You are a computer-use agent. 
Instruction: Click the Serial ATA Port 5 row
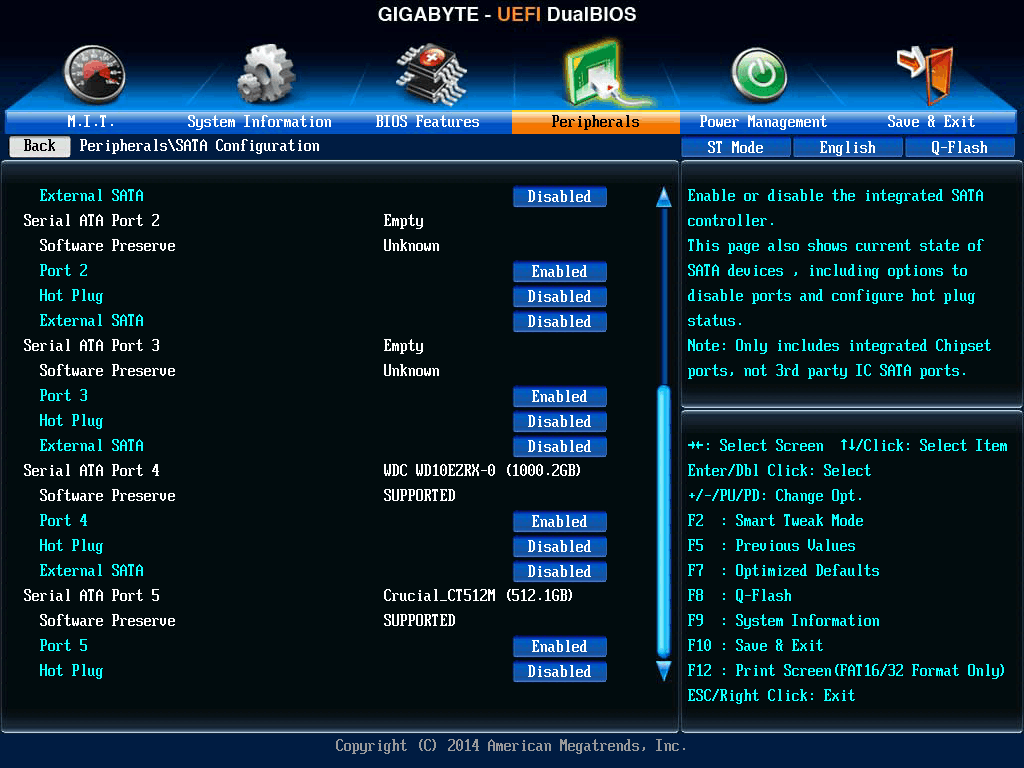(91, 596)
